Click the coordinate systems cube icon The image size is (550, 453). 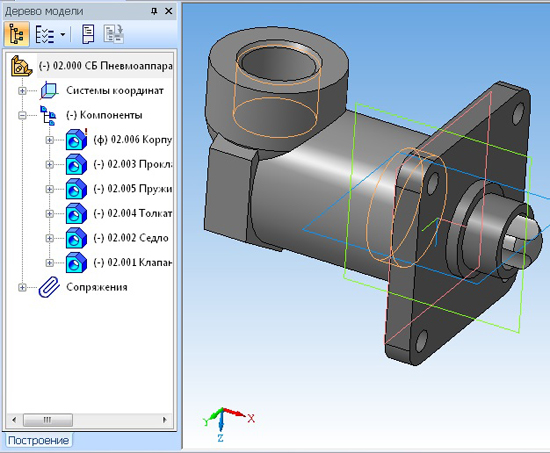pos(49,91)
